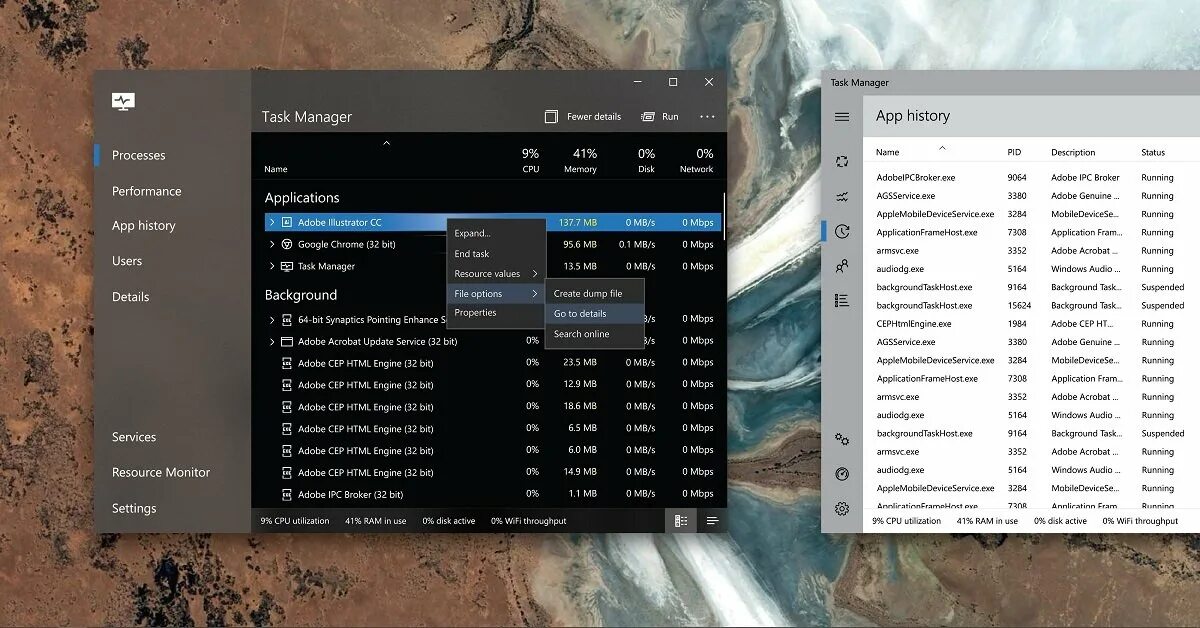Screen dimensions: 1200x628
Task: Click '41% RAM in use' in light status bar
Action: [987, 521]
